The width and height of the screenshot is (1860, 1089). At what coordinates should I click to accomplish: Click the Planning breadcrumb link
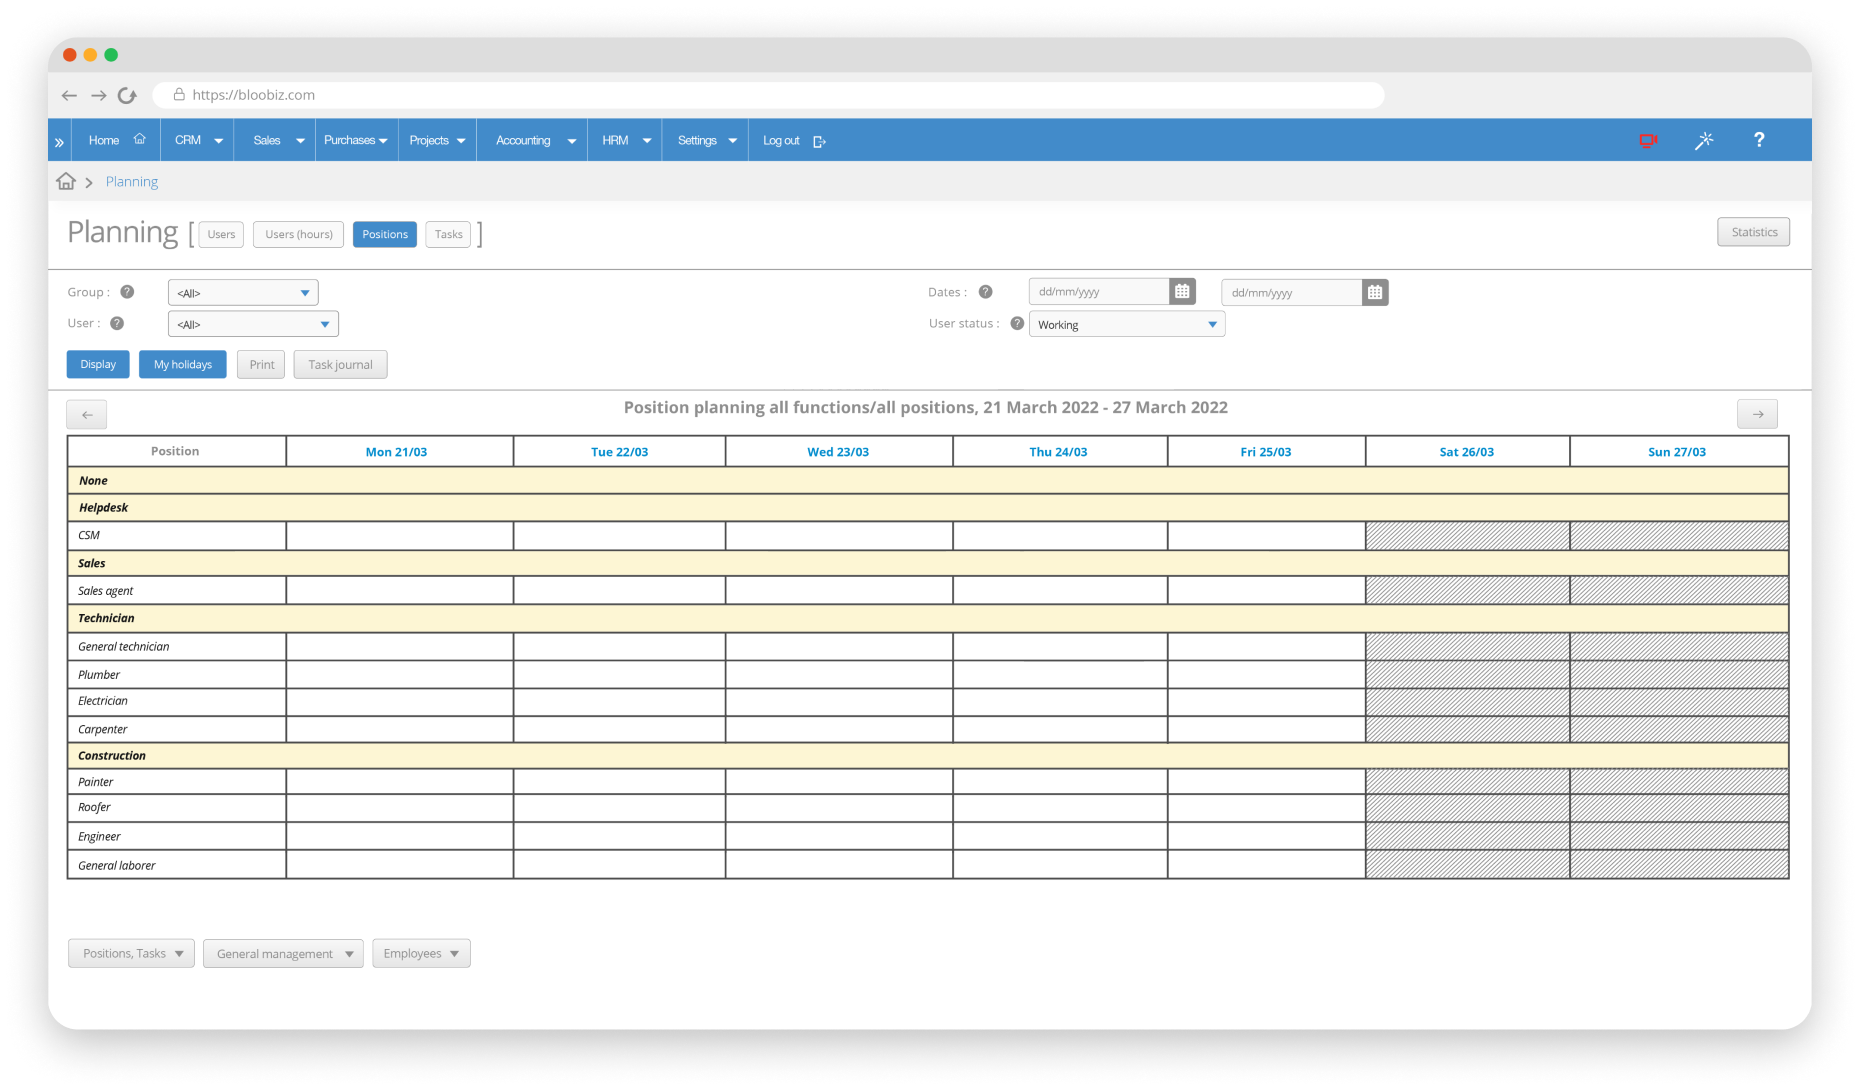coord(132,181)
